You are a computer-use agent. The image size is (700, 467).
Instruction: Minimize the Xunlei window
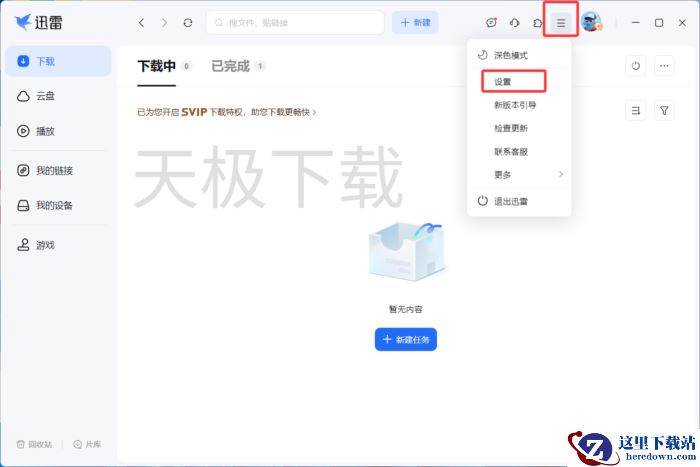point(636,23)
